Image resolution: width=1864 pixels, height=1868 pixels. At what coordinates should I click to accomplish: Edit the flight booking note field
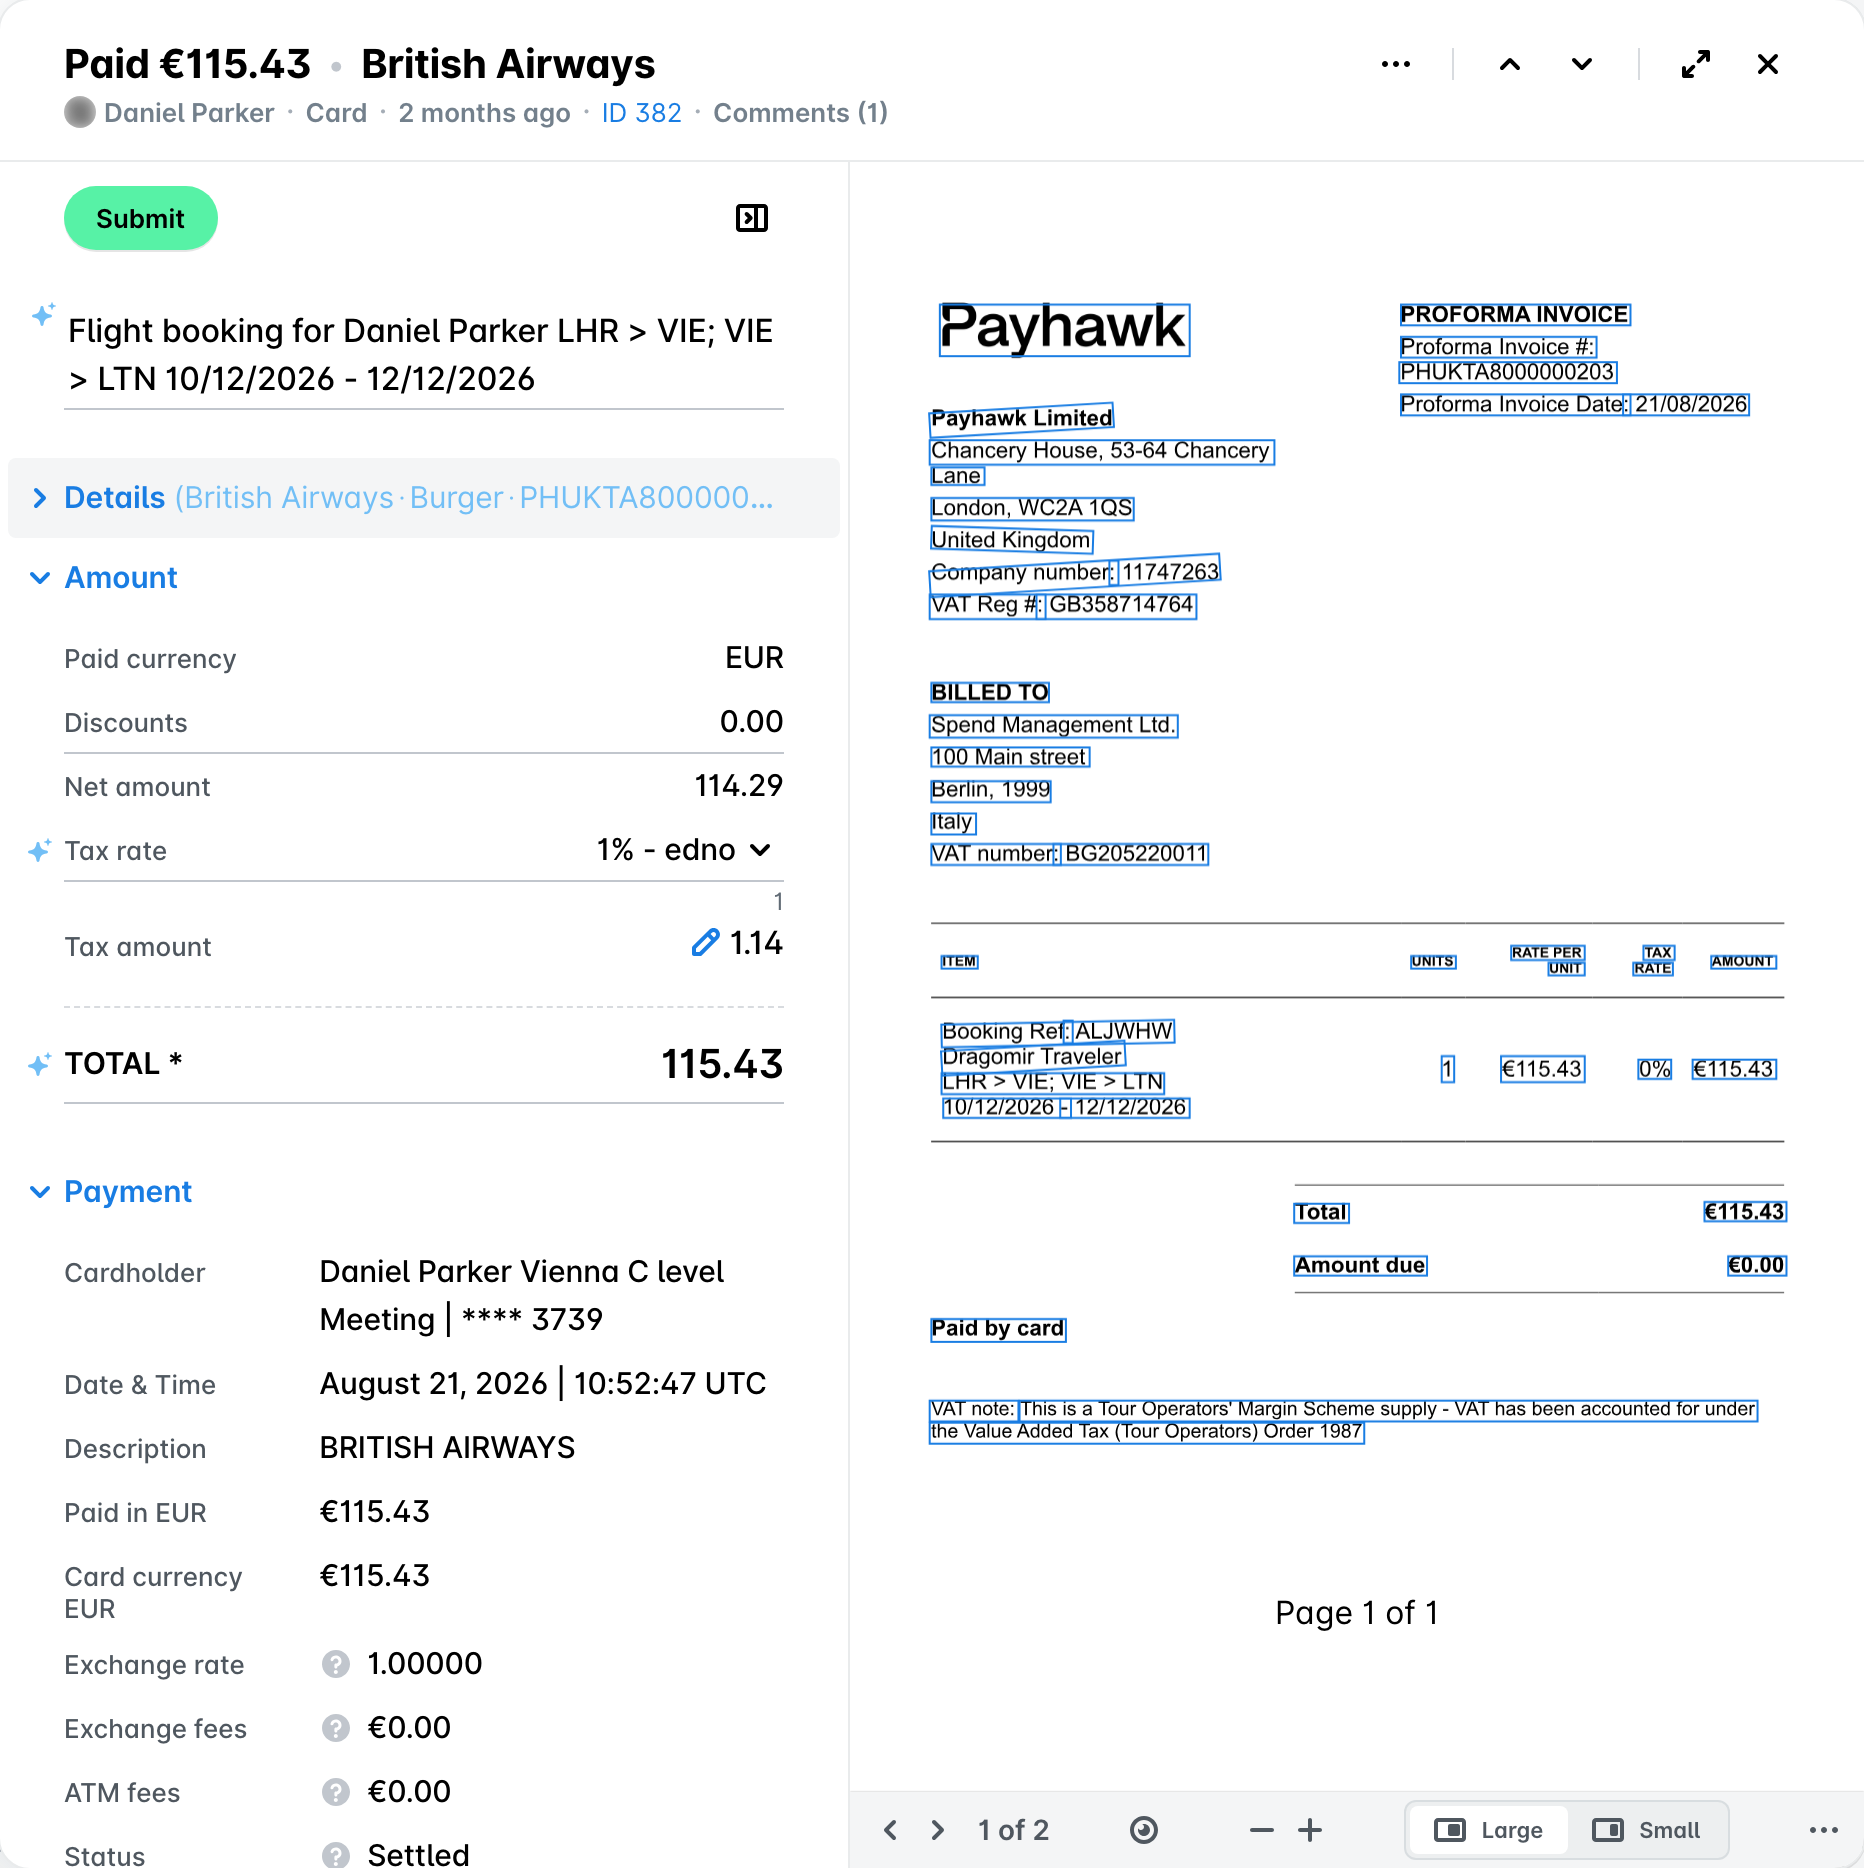(424, 355)
